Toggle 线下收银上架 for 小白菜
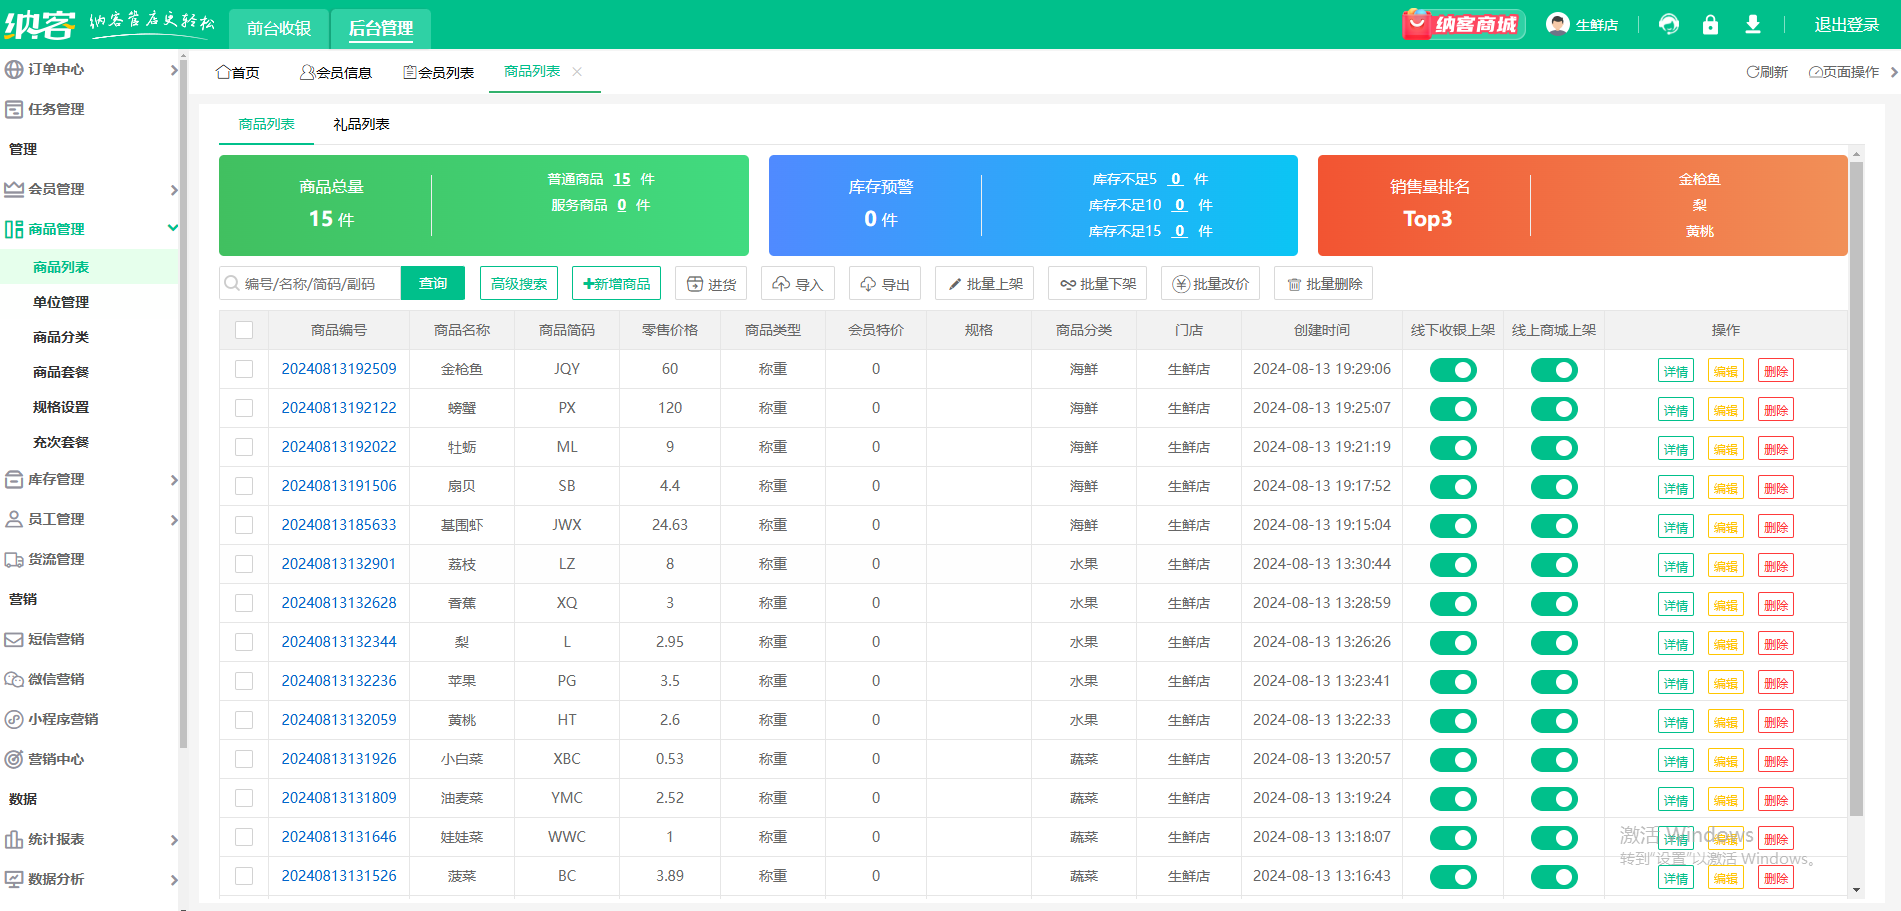 pyautogui.click(x=1453, y=760)
